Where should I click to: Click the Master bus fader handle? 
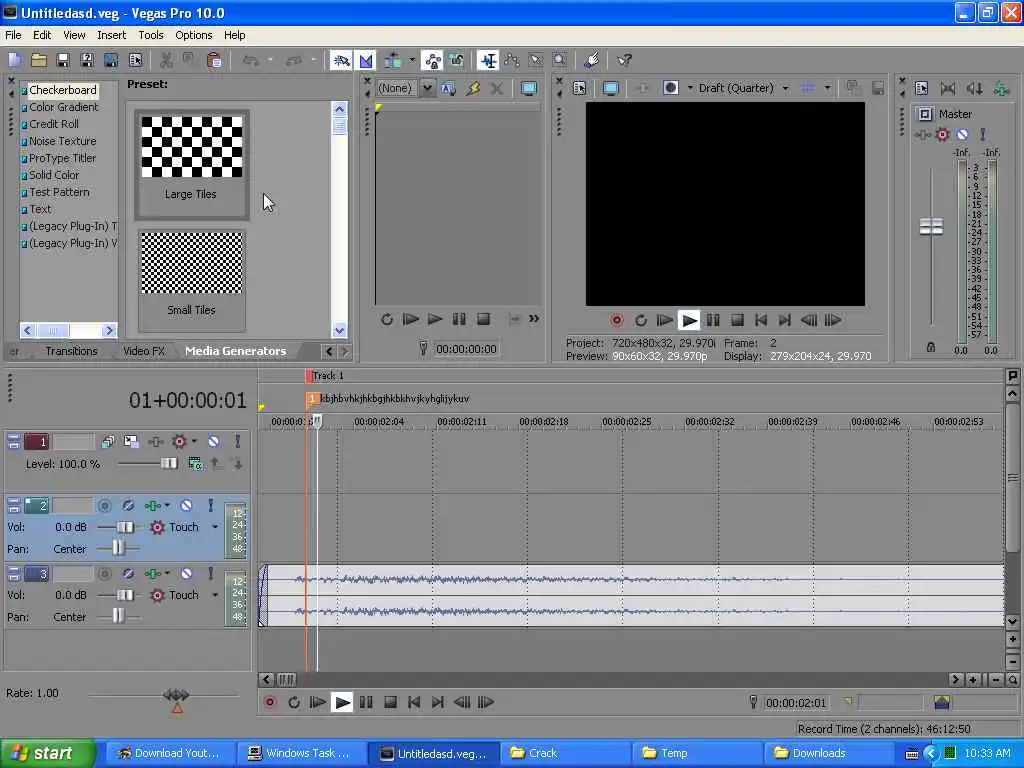931,227
